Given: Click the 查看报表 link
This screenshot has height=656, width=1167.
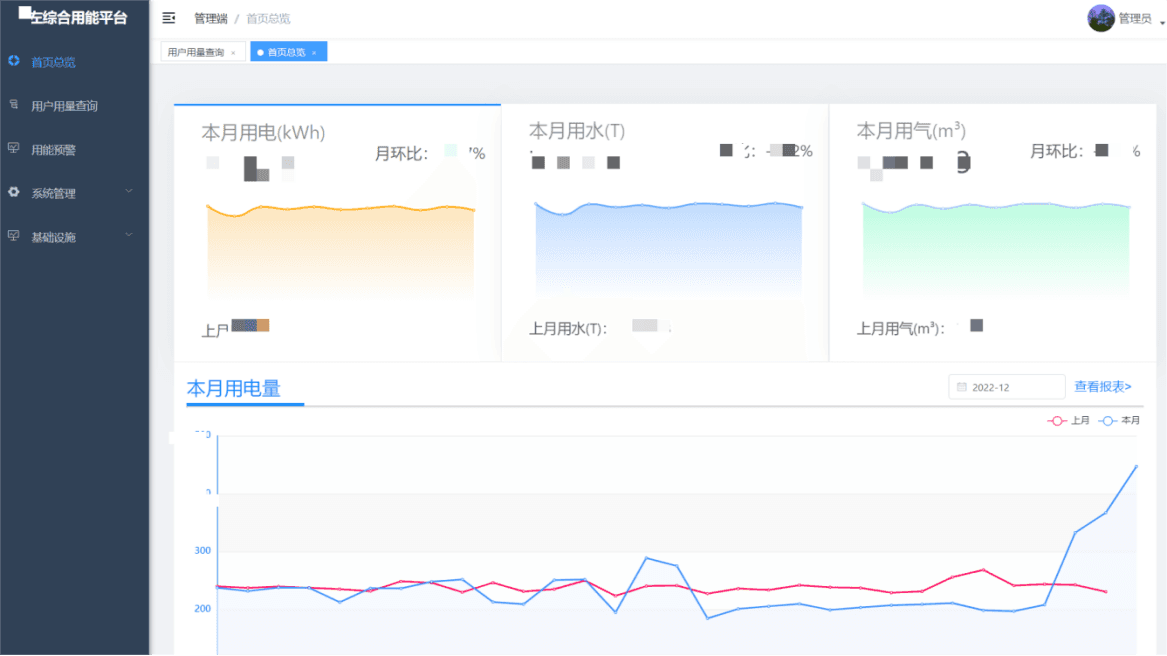Looking at the screenshot, I should (1103, 387).
